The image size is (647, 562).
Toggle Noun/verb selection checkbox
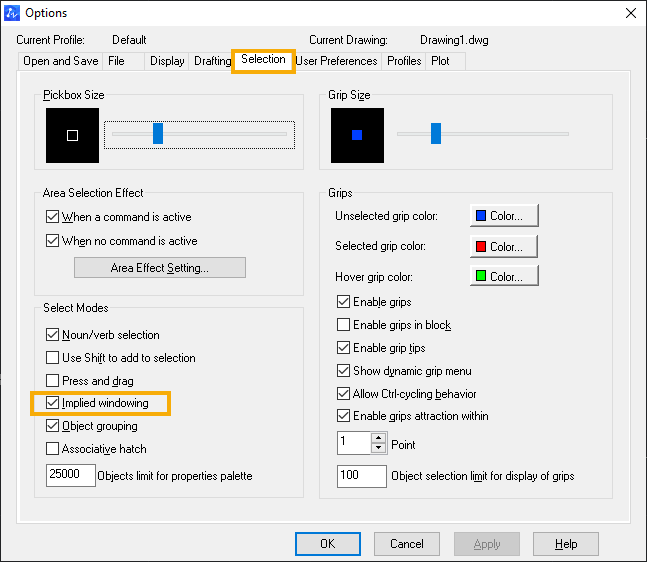(52, 335)
